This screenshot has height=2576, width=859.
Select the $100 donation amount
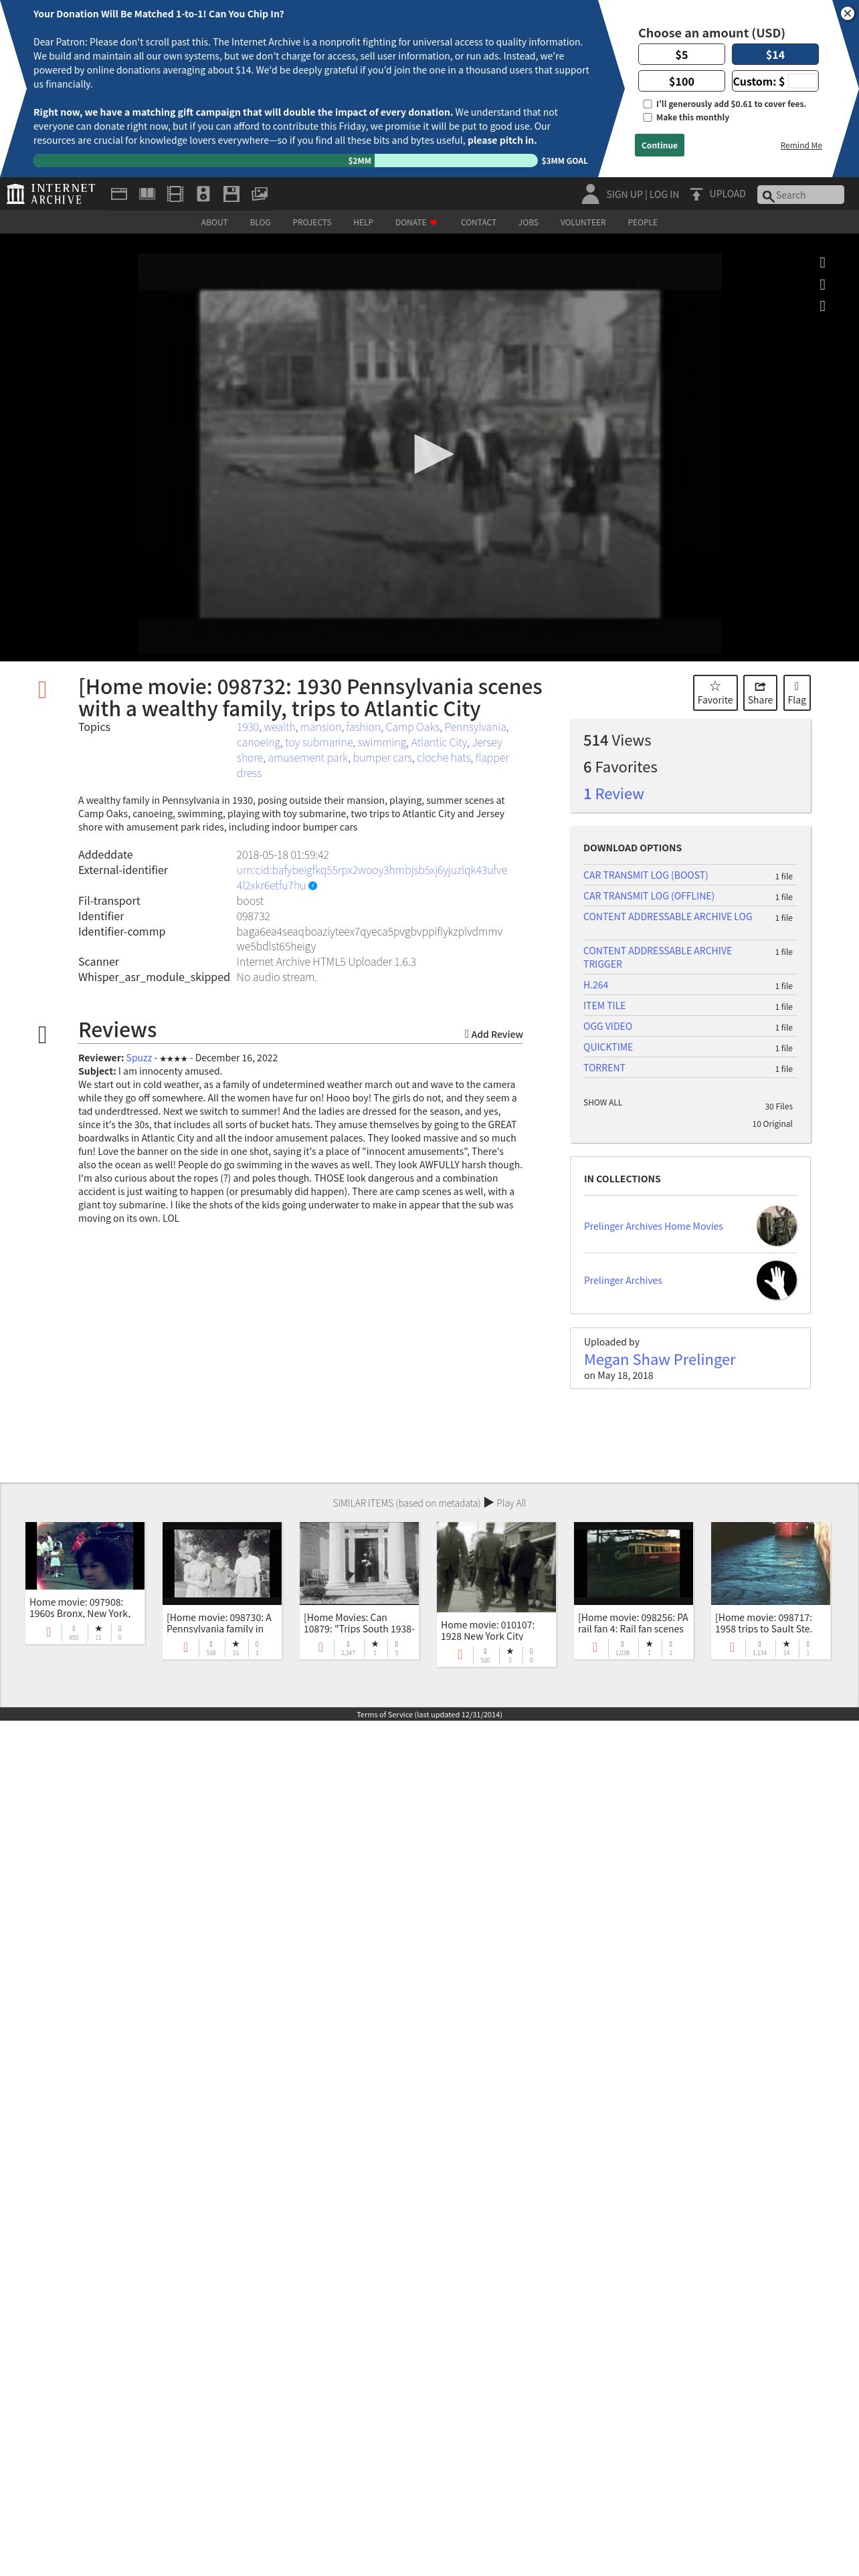pos(681,81)
